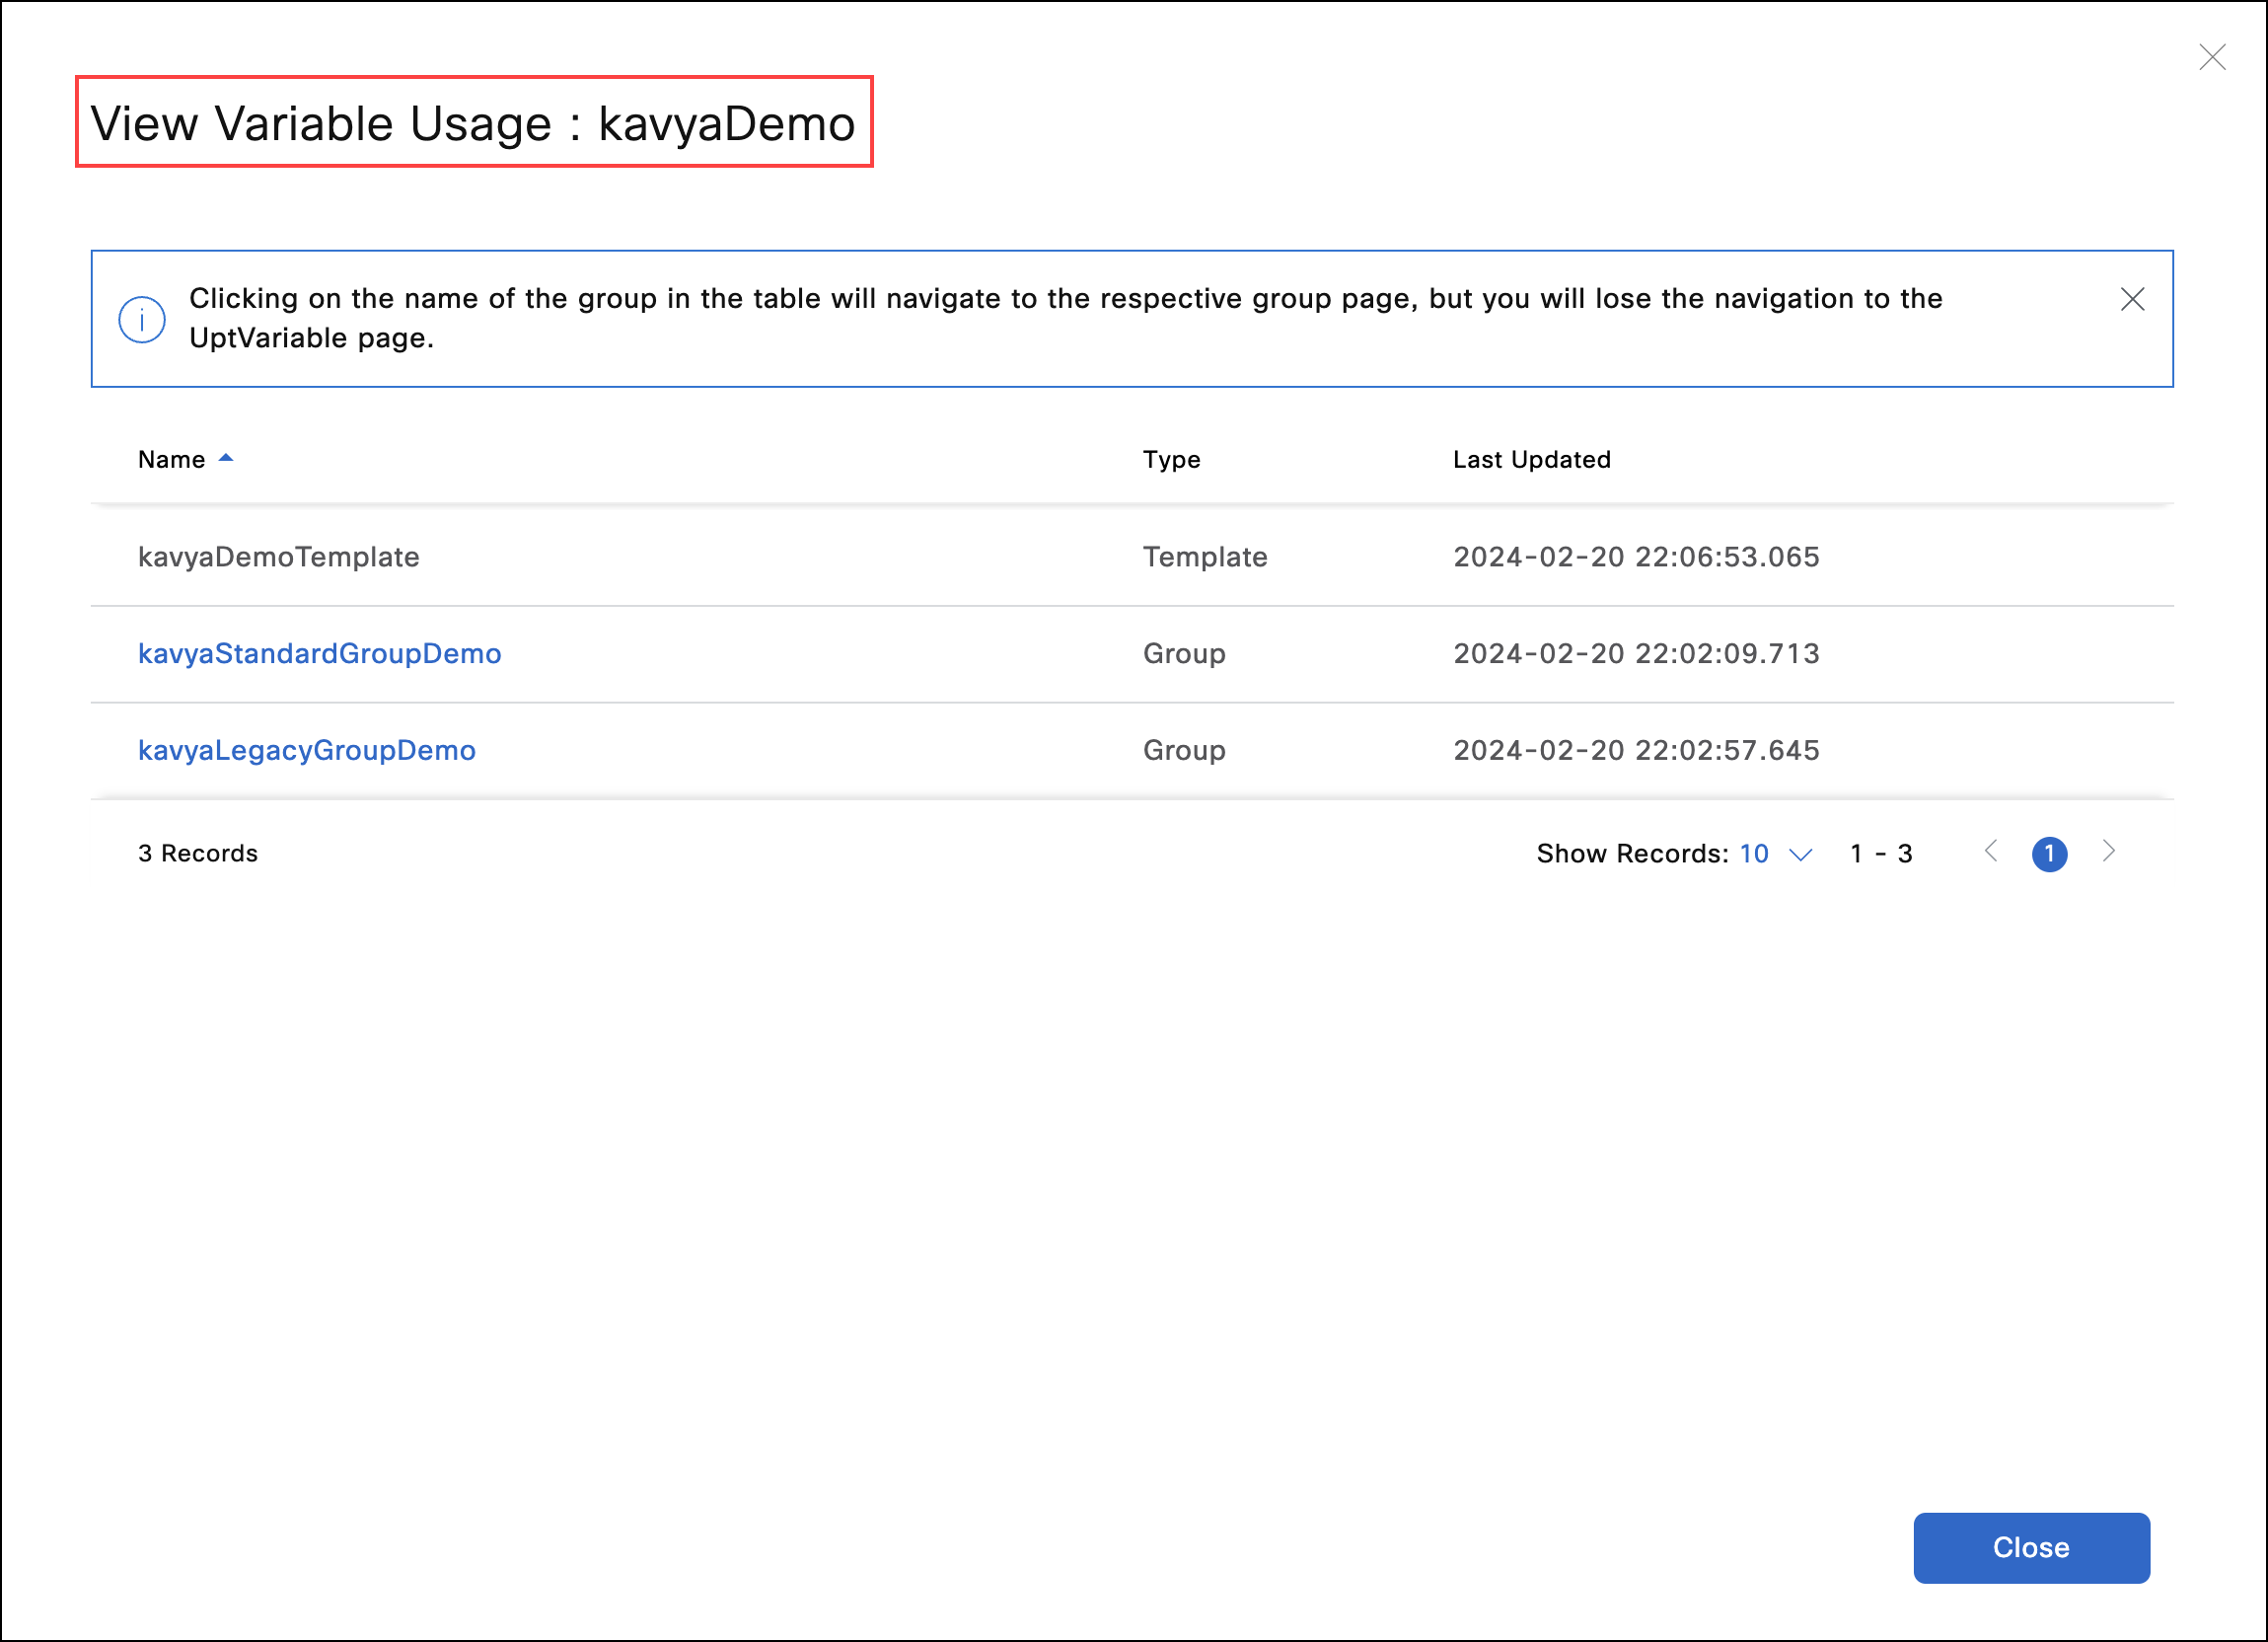
Task: Select the kavyaDemoTemplate row name
Action: pos(279,557)
